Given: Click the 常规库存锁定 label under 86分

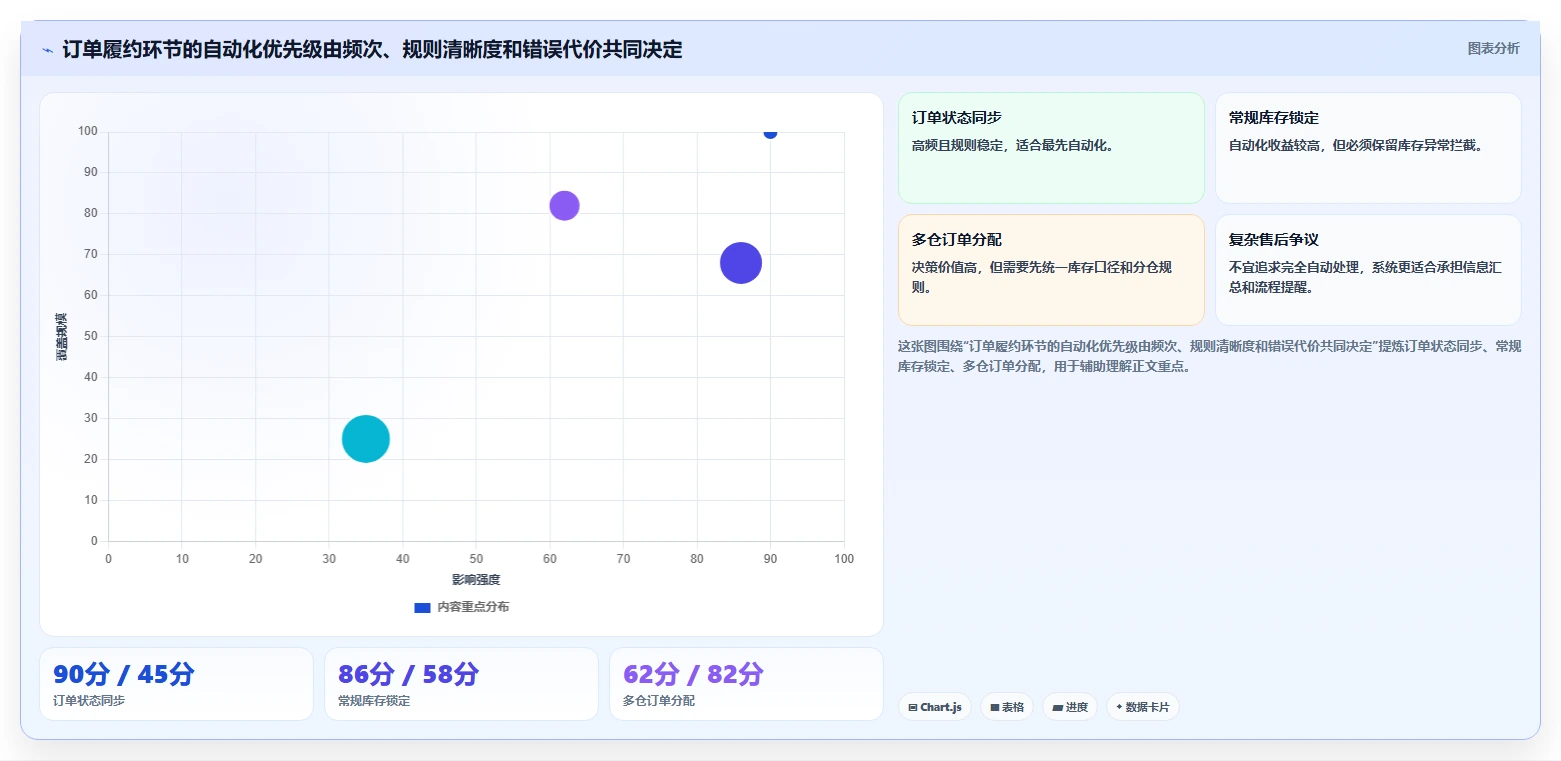Looking at the screenshot, I should point(374,701).
